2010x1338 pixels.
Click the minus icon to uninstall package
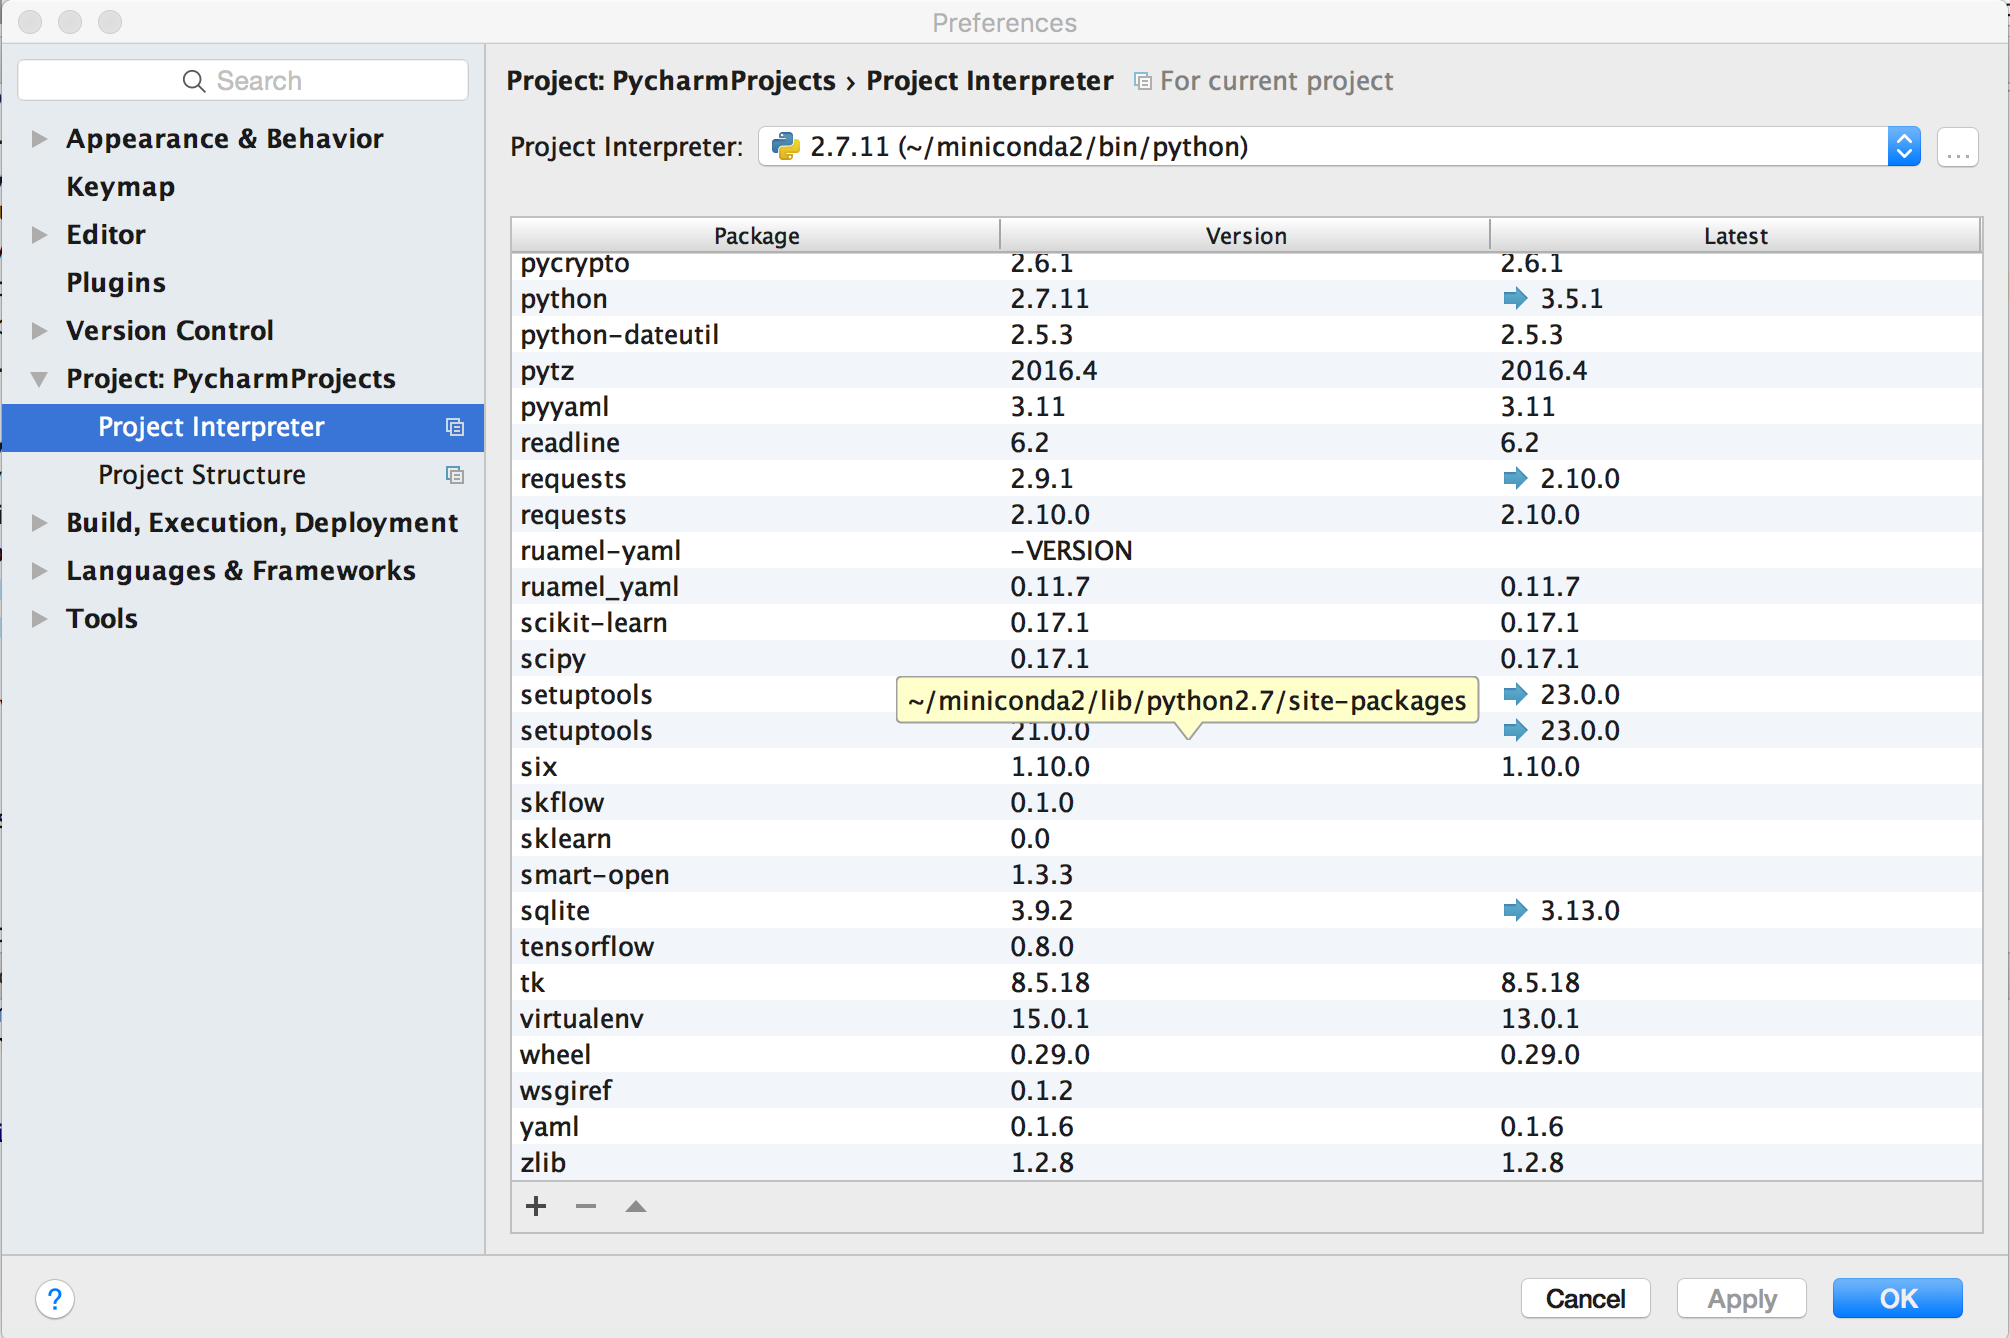(x=586, y=1206)
